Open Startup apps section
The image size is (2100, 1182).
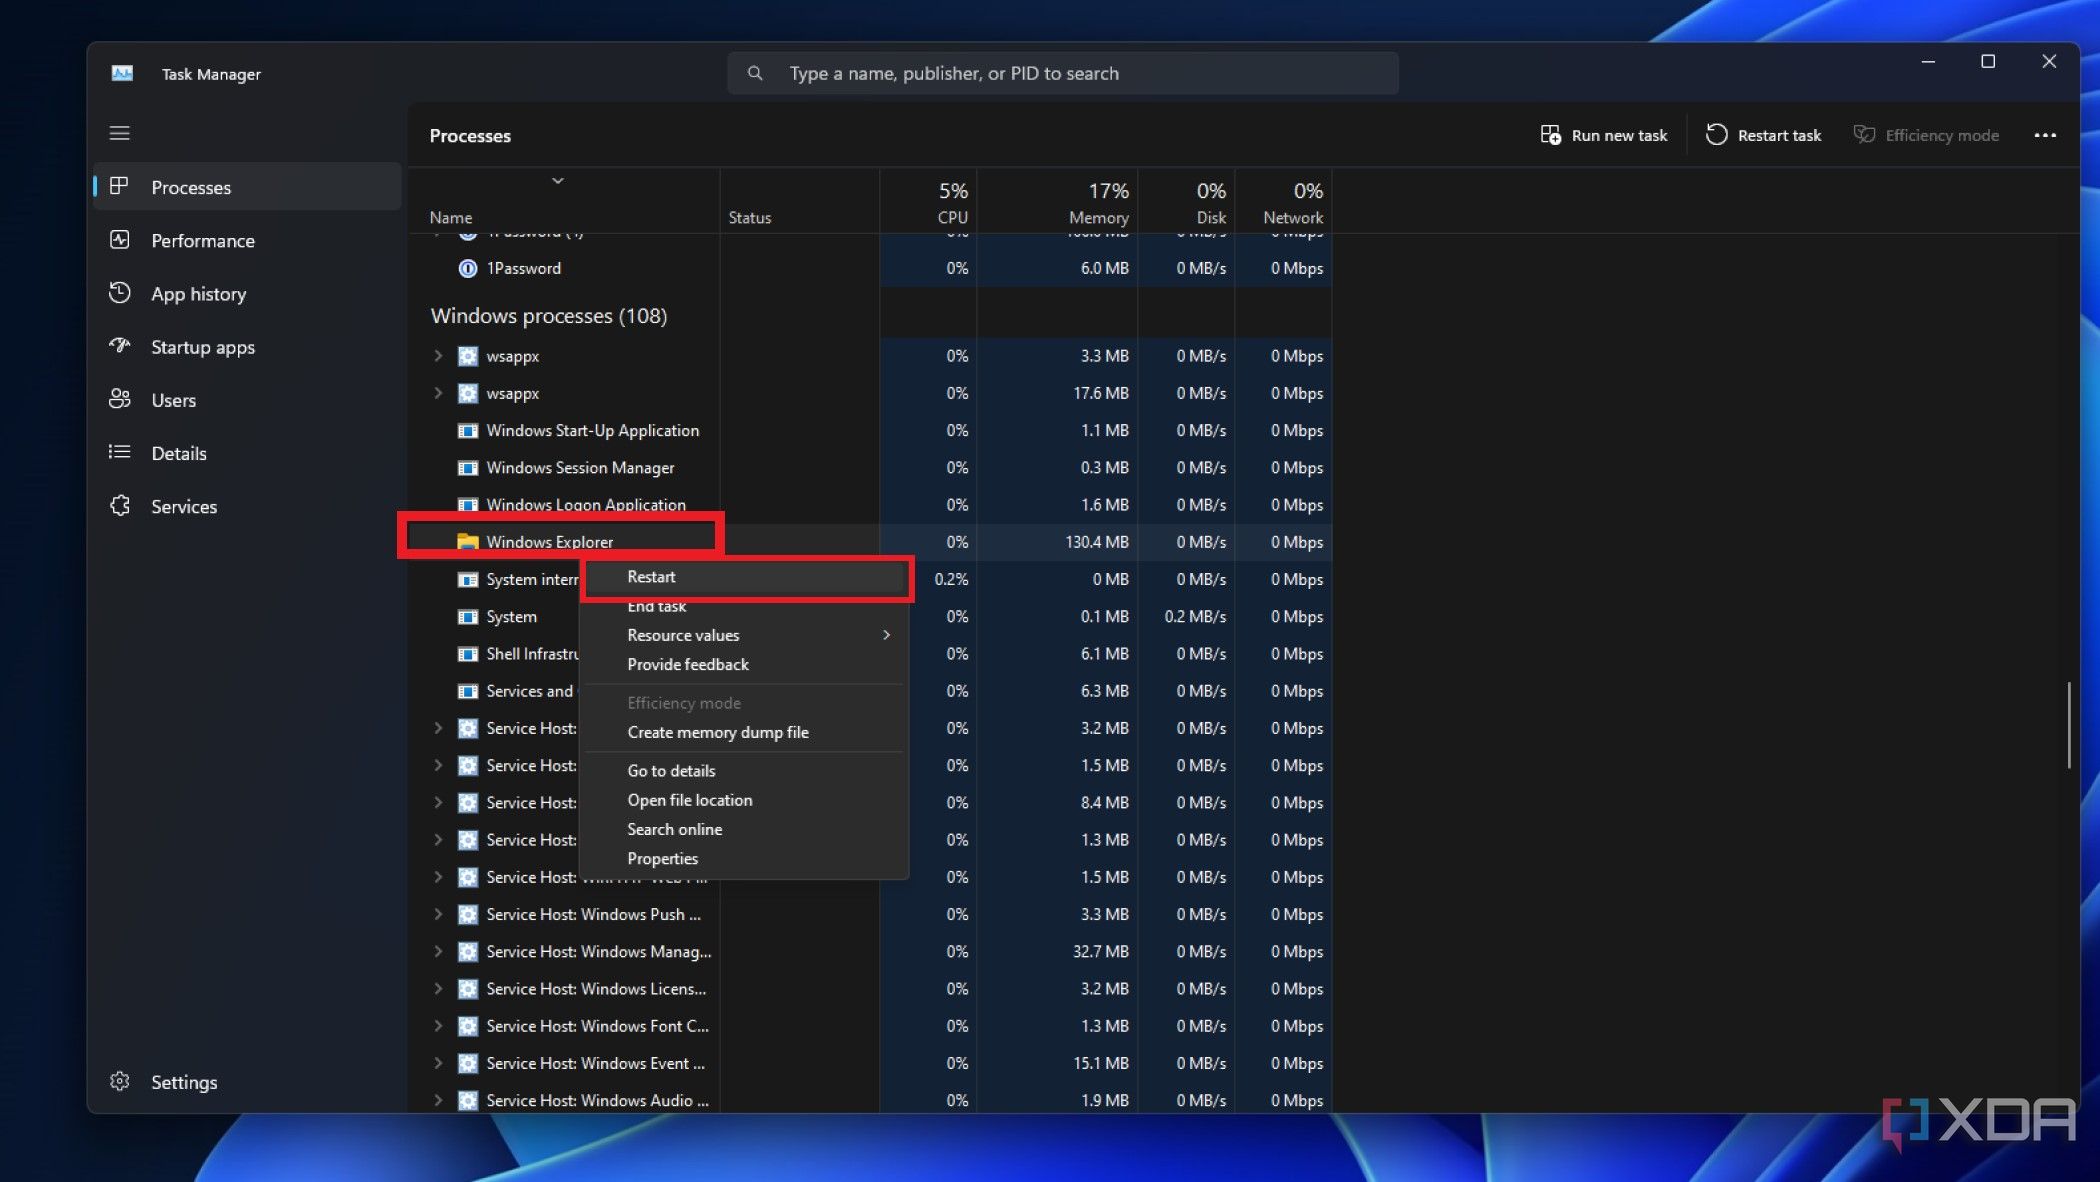202,346
